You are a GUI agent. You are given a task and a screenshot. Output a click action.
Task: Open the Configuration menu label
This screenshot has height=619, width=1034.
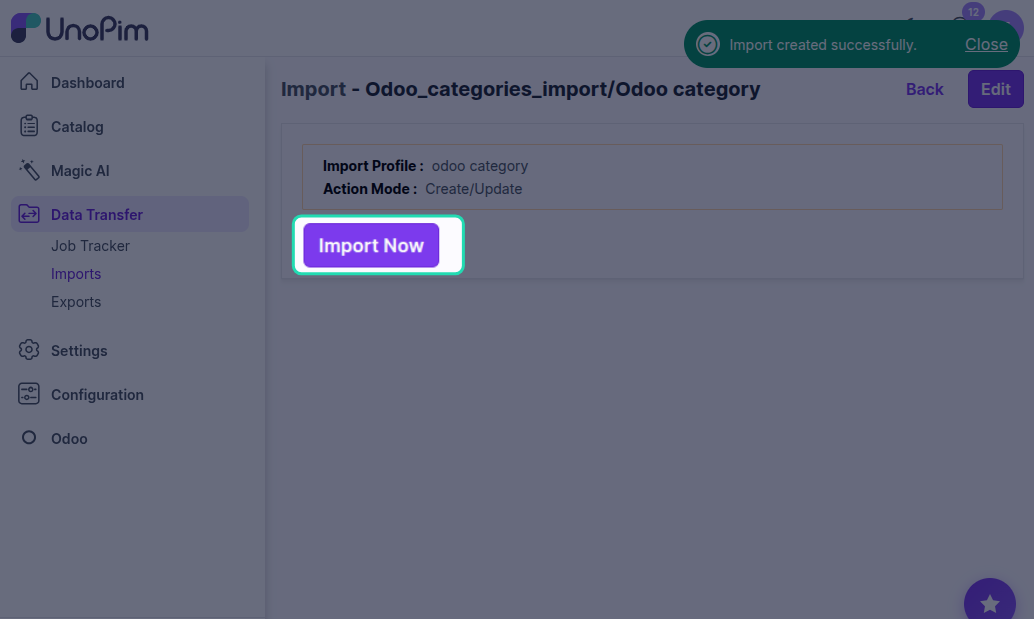pyautogui.click(x=97, y=395)
